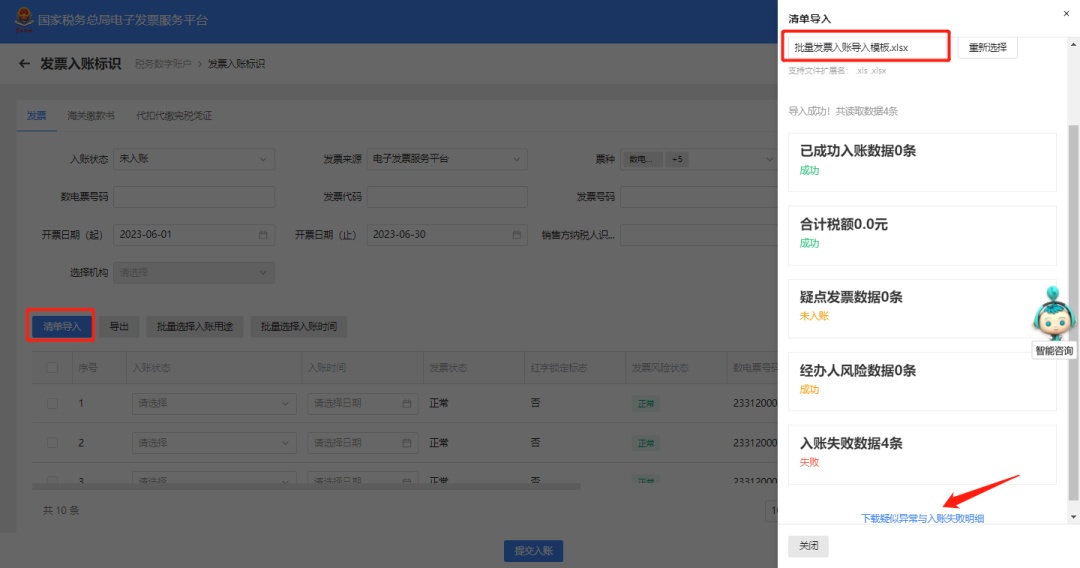Click the 导出 button
1080x568 pixels.
pyautogui.click(x=119, y=326)
